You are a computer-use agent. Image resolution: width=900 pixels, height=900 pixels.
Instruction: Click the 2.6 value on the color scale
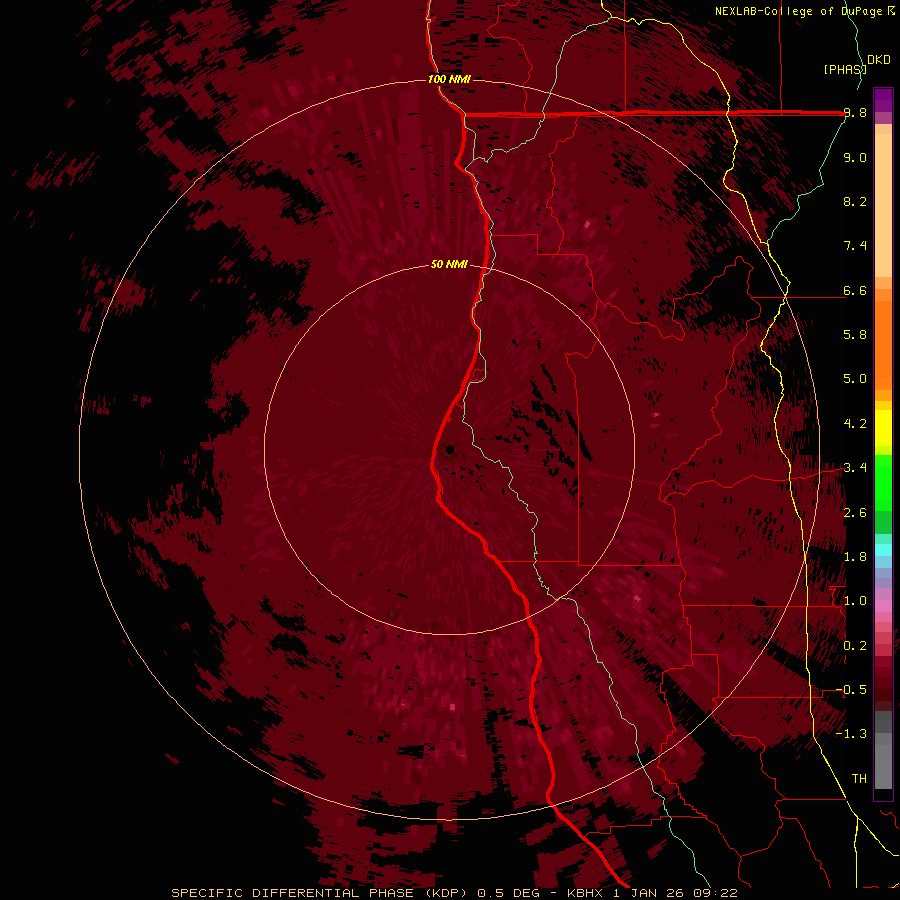(855, 513)
